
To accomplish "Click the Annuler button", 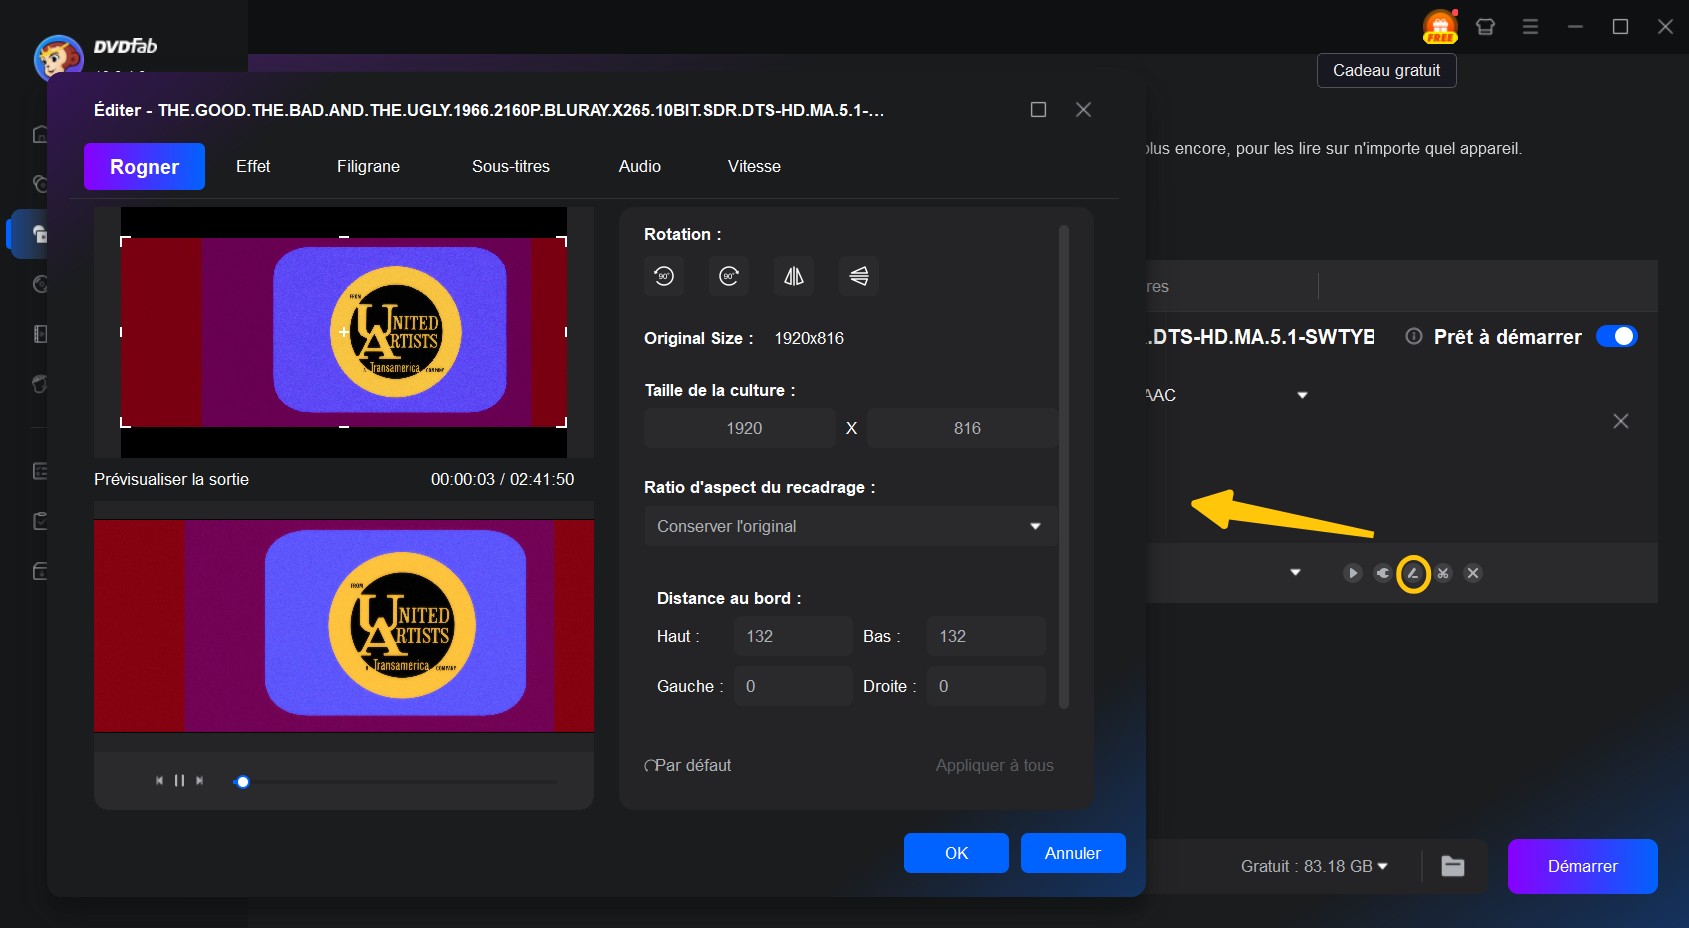I will (x=1073, y=853).
